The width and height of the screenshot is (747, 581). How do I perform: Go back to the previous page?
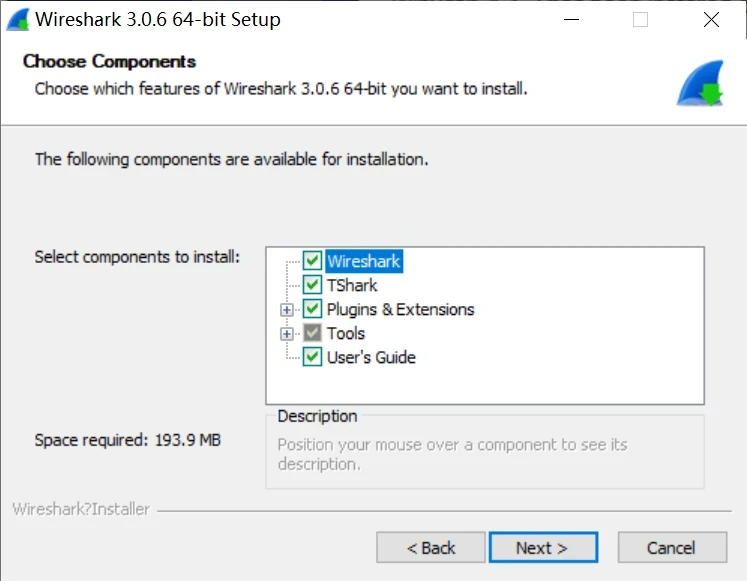[431, 547]
